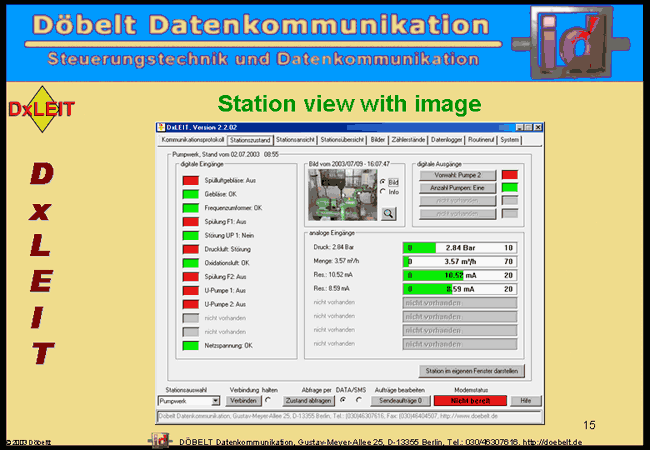Viewport: 650px width, 450px height.
Task: Click the address status bar field
Action: point(349,416)
